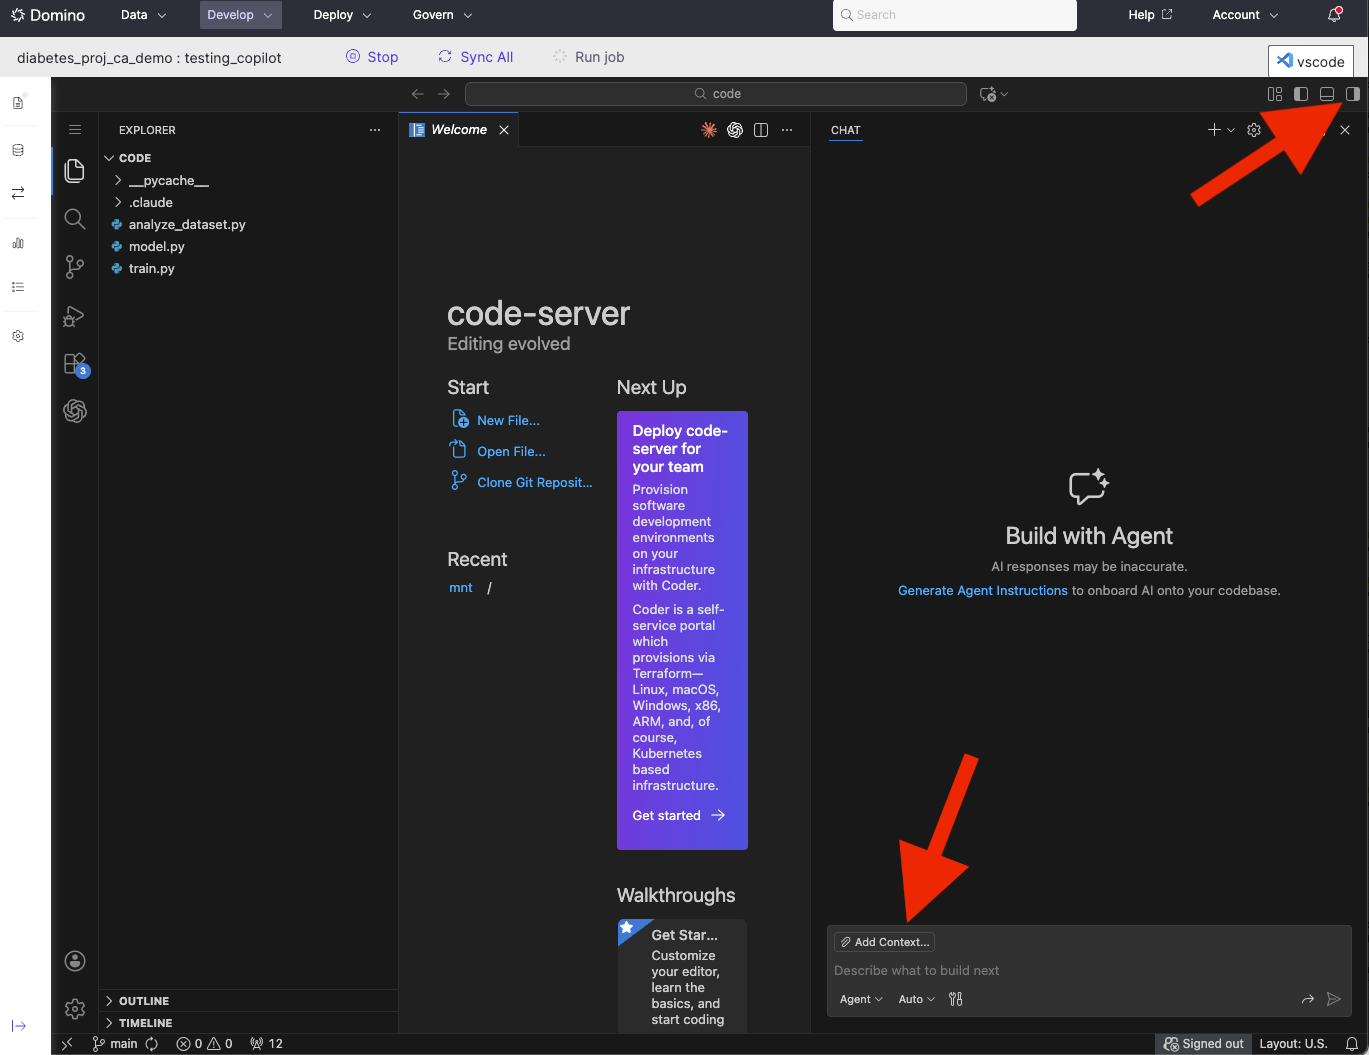This screenshot has width=1369, height=1055.
Task: Open the Agent mode dropdown
Action: click(861, 999)
